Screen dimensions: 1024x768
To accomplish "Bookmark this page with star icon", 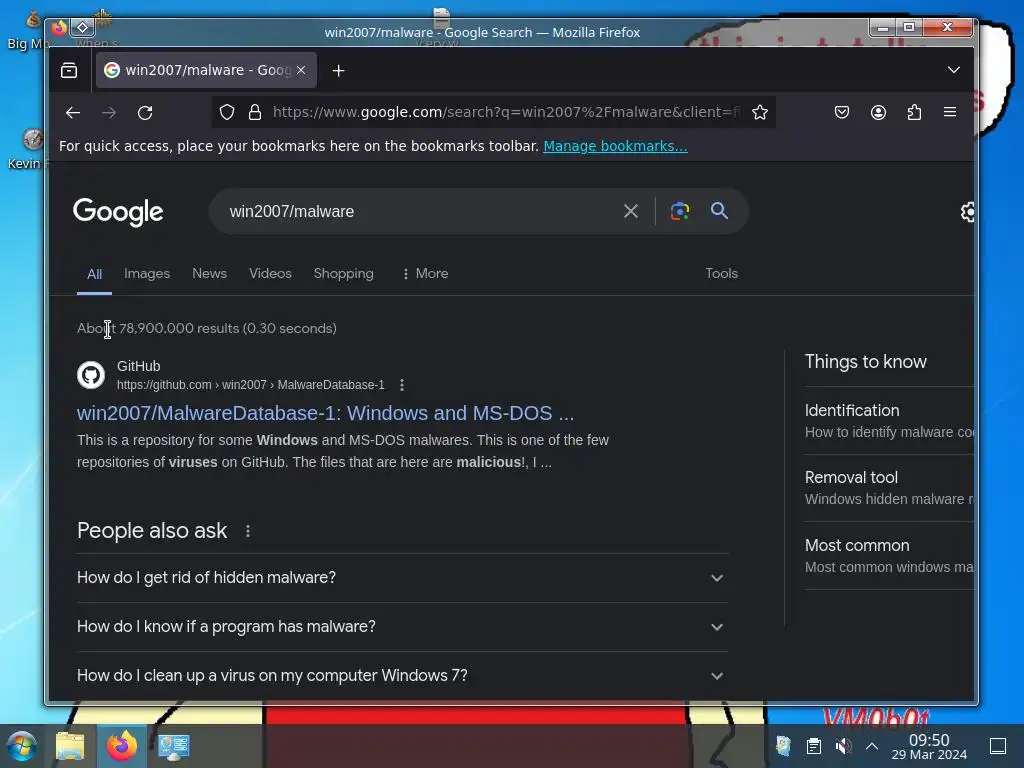I will (x=760, y=112).
